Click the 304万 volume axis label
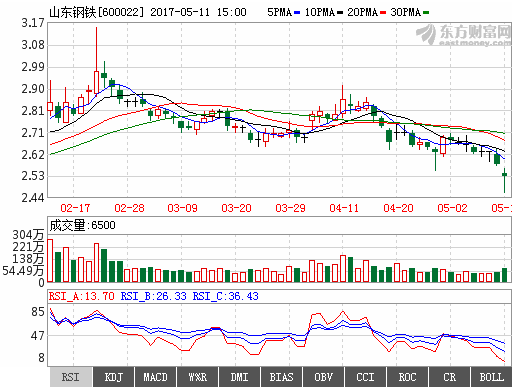 28,235
